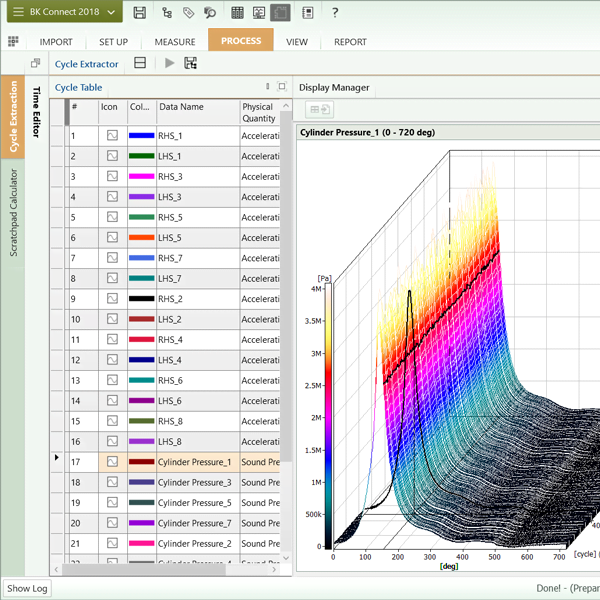This screenshot has width=600, height=600.
Task: Click the graph icon in RHS_1 row
Action: (x=112, y=135)
